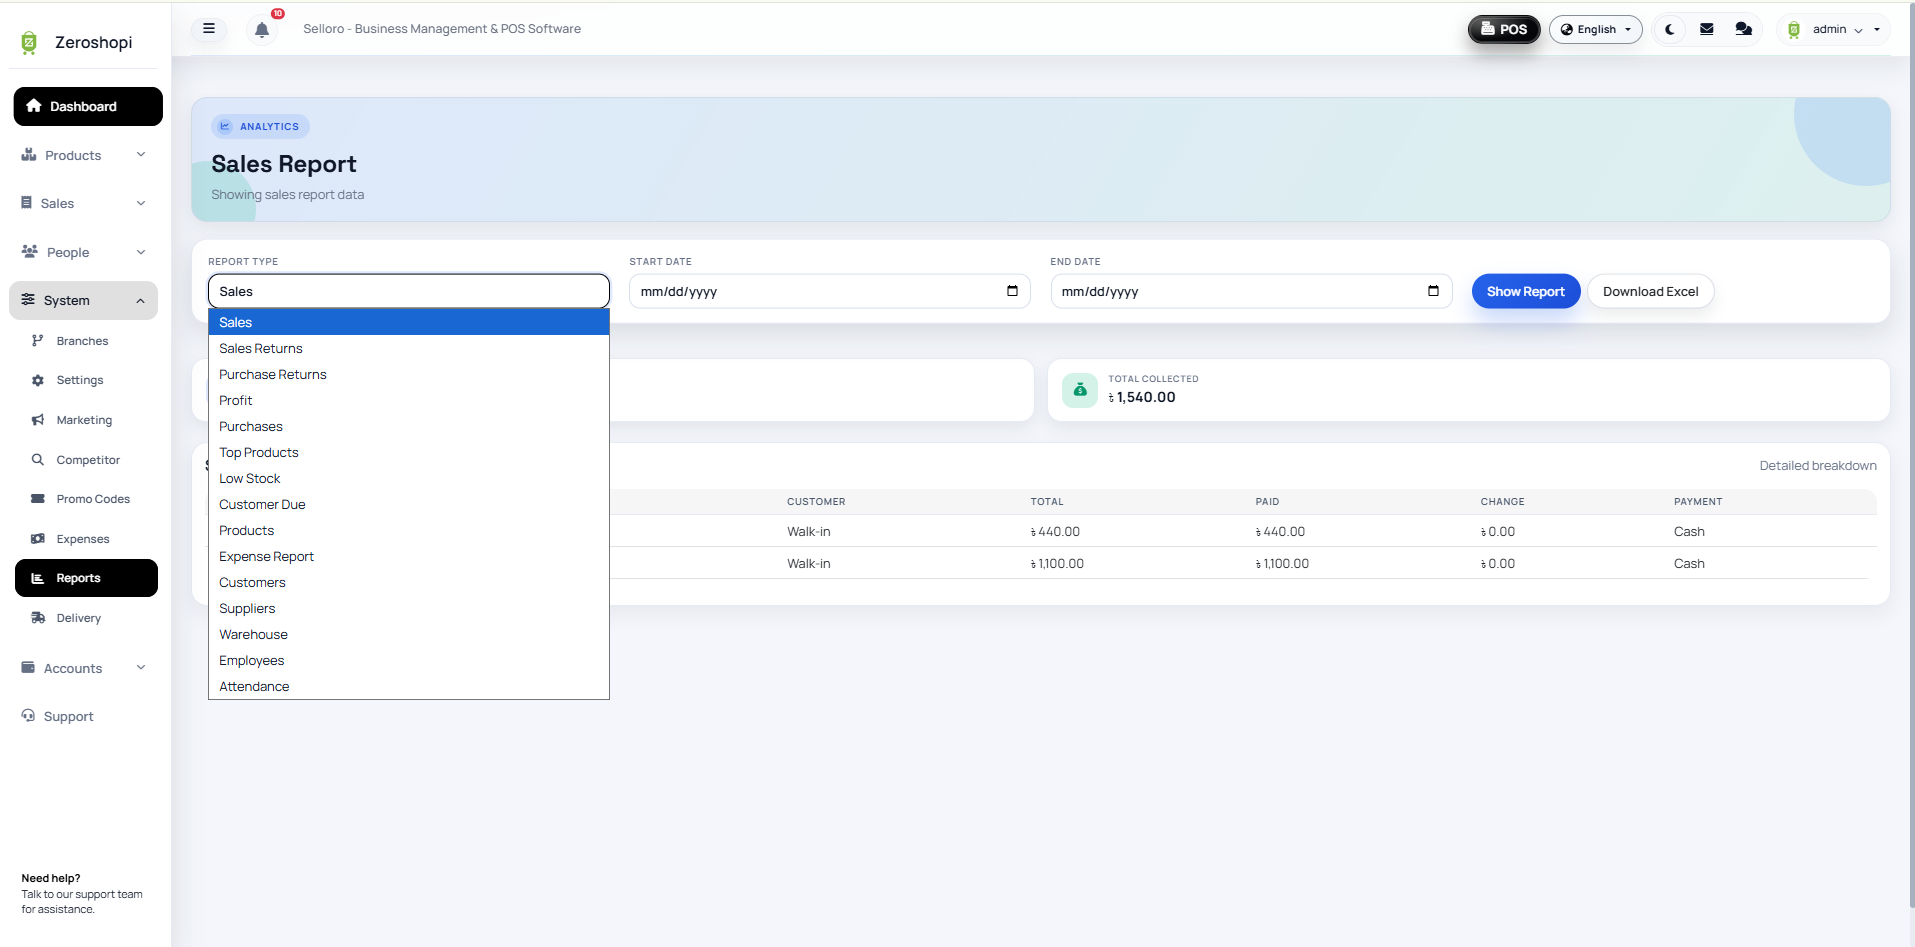Select Customer Due report type
This screenshot has height=947, width=1915.
(409, 504)
